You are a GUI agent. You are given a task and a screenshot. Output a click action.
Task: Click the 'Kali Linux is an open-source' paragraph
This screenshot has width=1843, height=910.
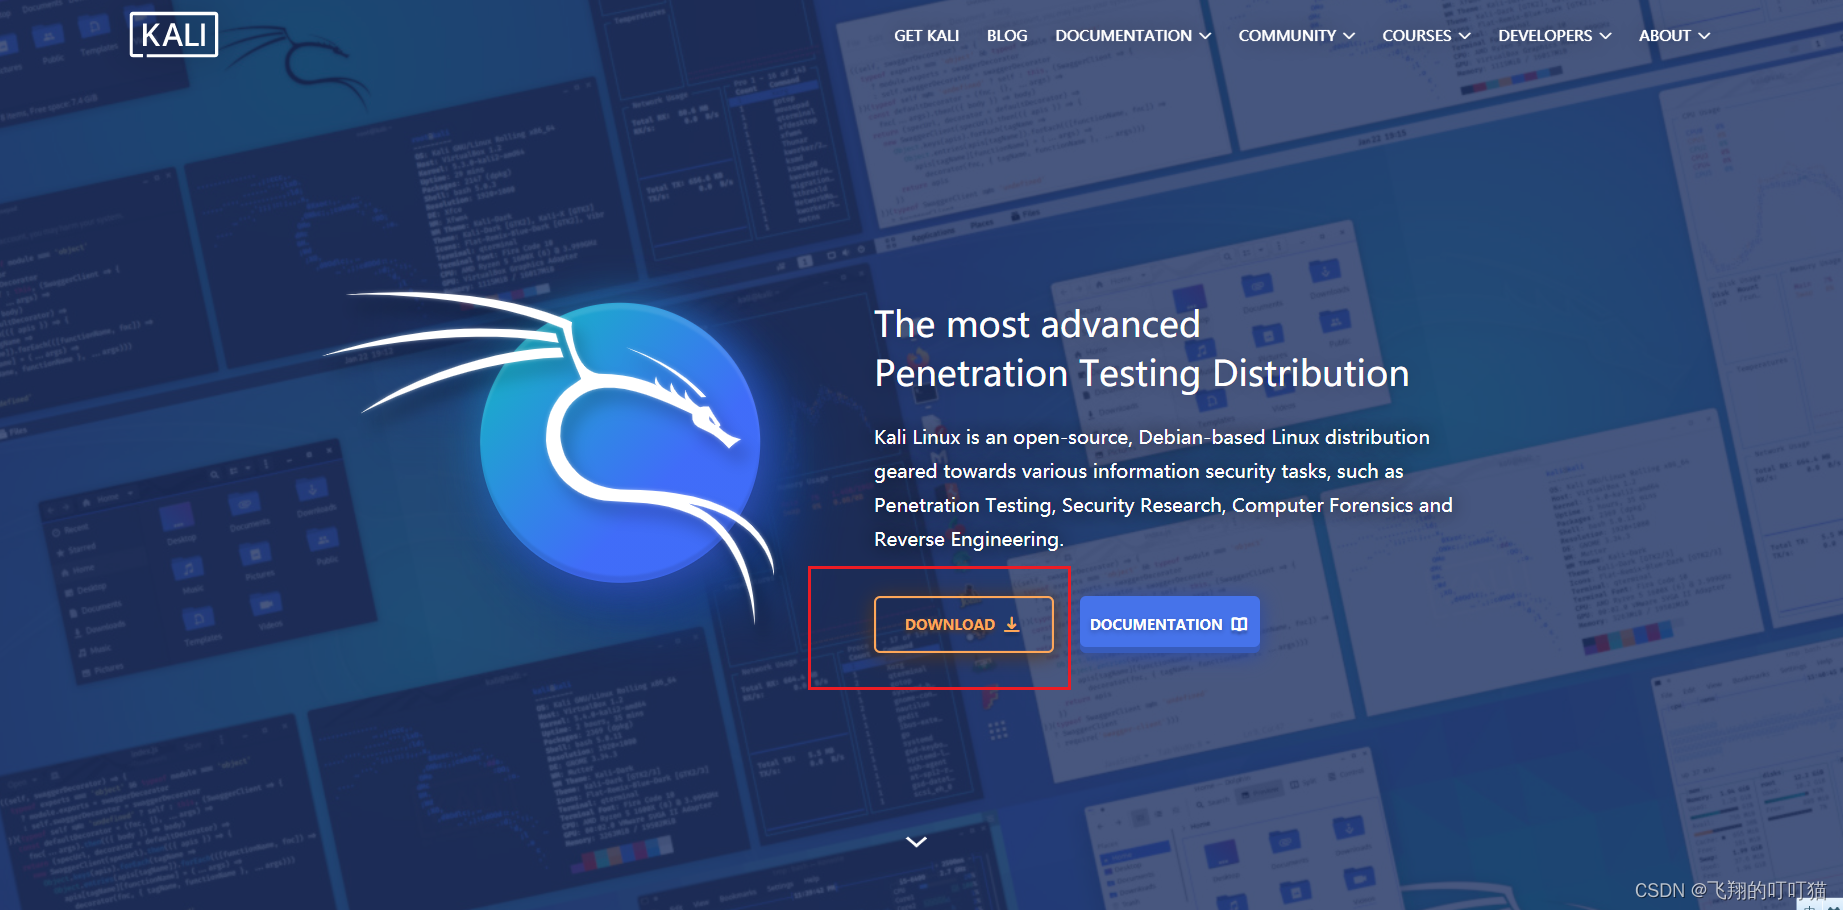pyautogui.click(x=1163, y=488)
